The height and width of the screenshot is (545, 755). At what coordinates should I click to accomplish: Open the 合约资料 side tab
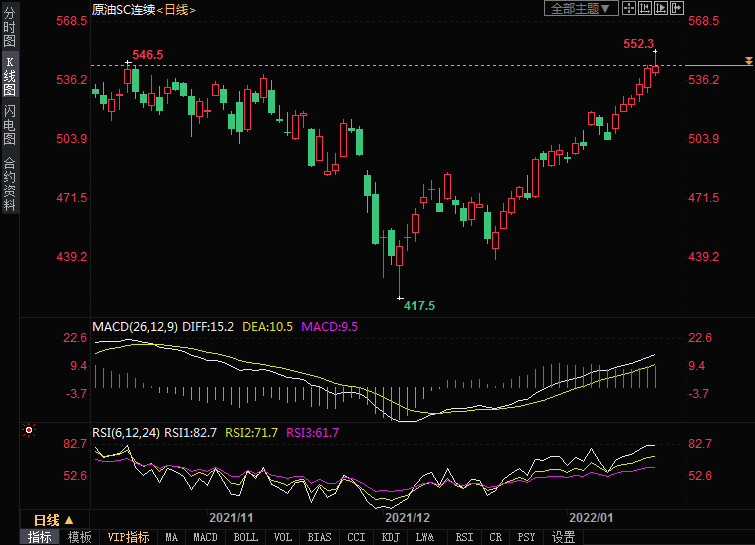pos(9,183)
